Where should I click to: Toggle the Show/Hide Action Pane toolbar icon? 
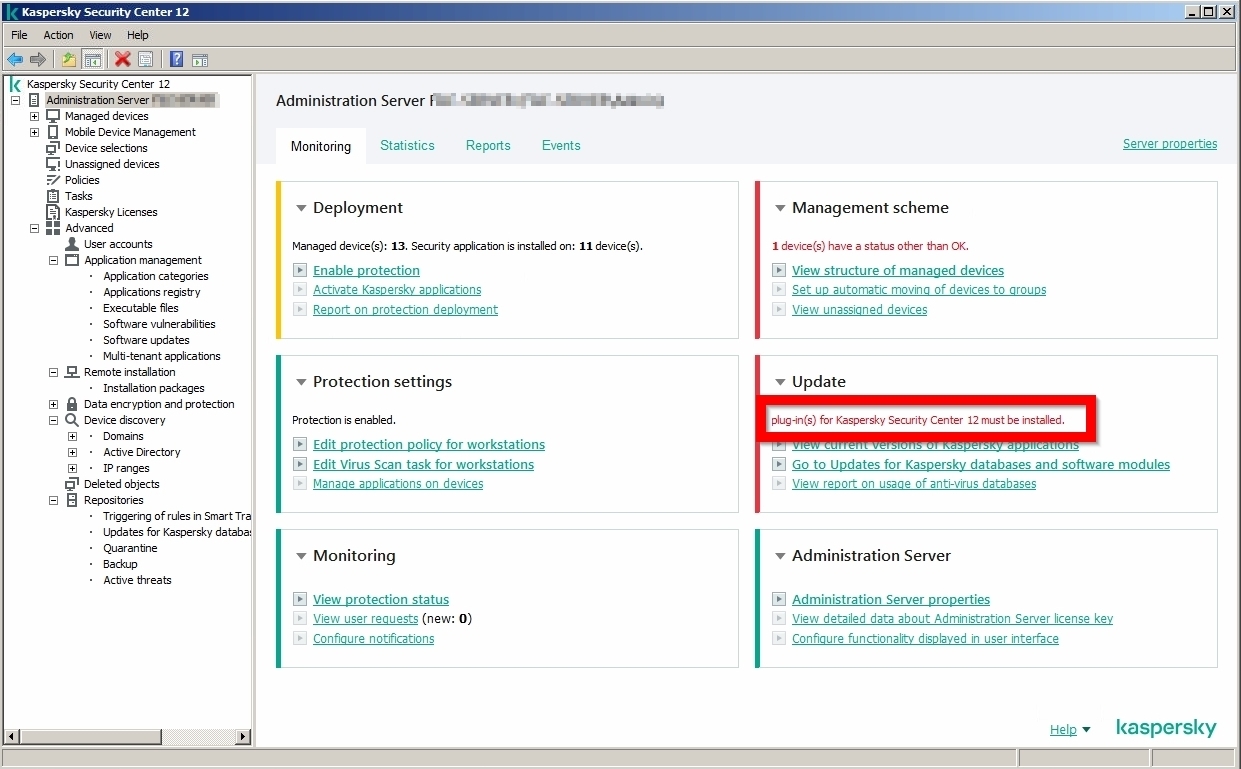[200, 60]
